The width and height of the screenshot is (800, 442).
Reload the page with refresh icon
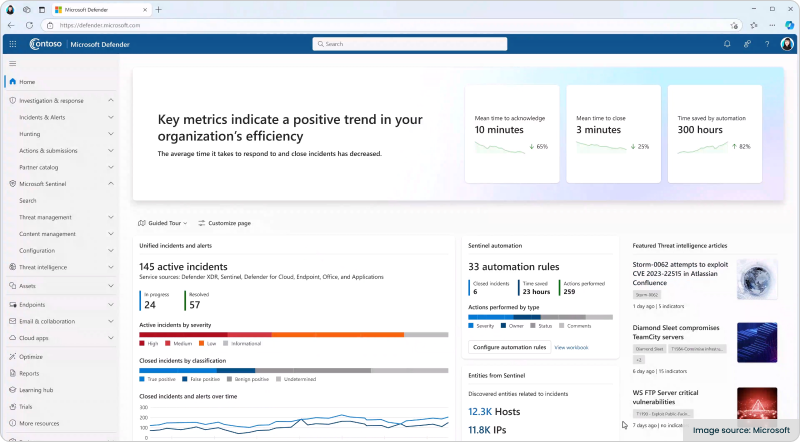[29, 25]
